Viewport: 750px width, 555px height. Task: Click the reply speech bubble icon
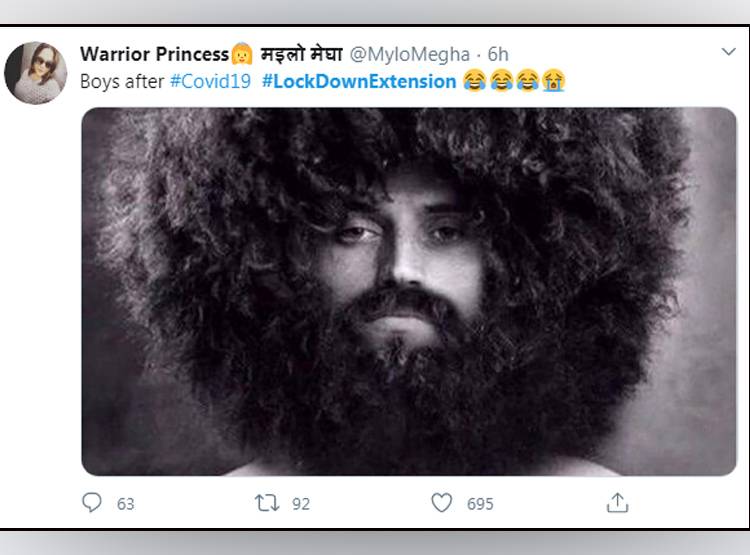coord(93,502)
